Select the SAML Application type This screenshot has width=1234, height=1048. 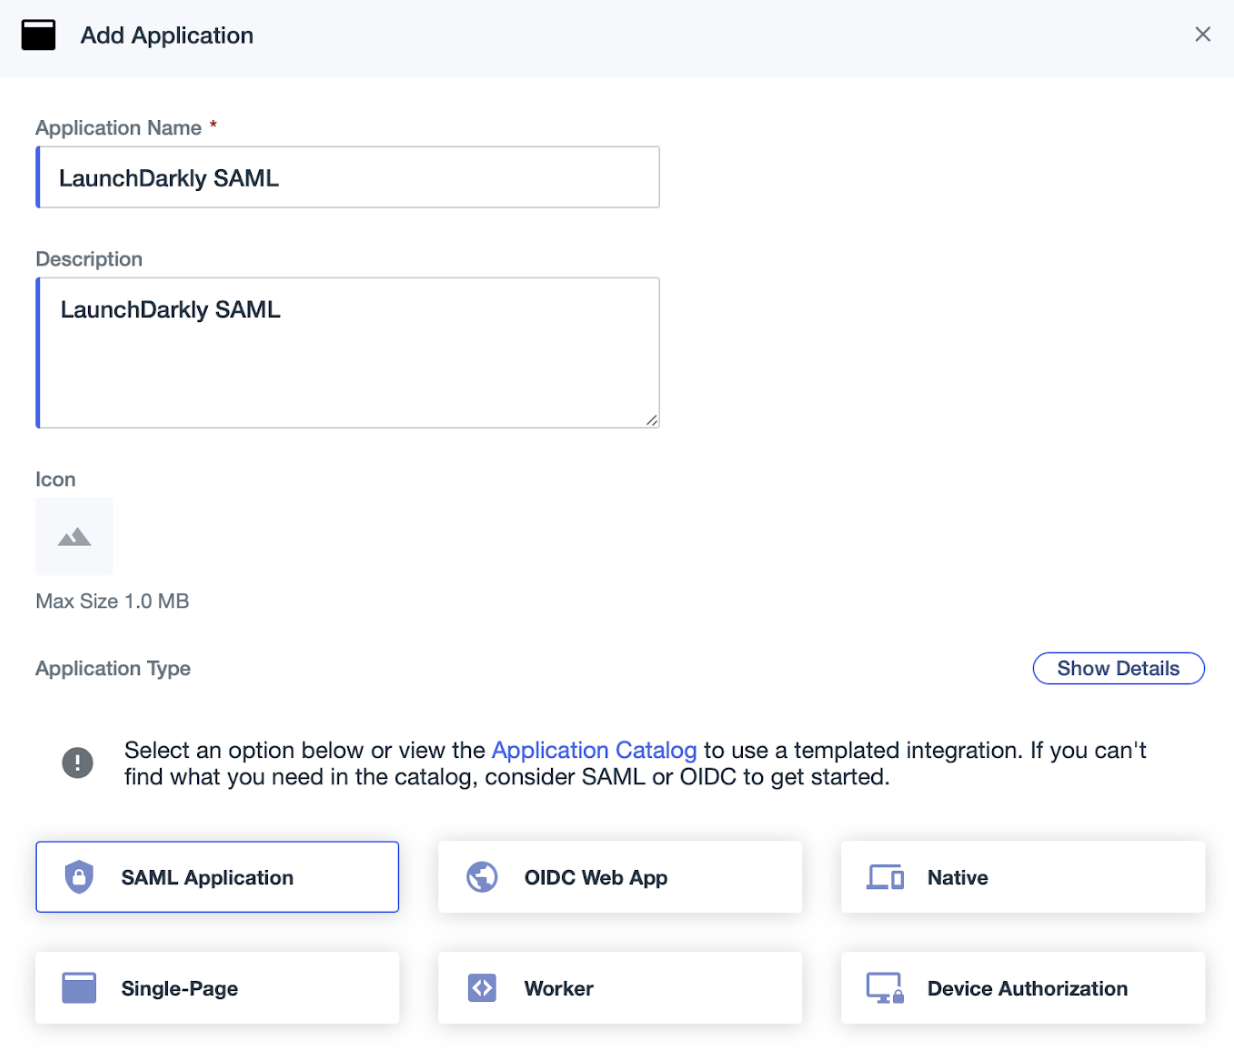click(216, 877)
